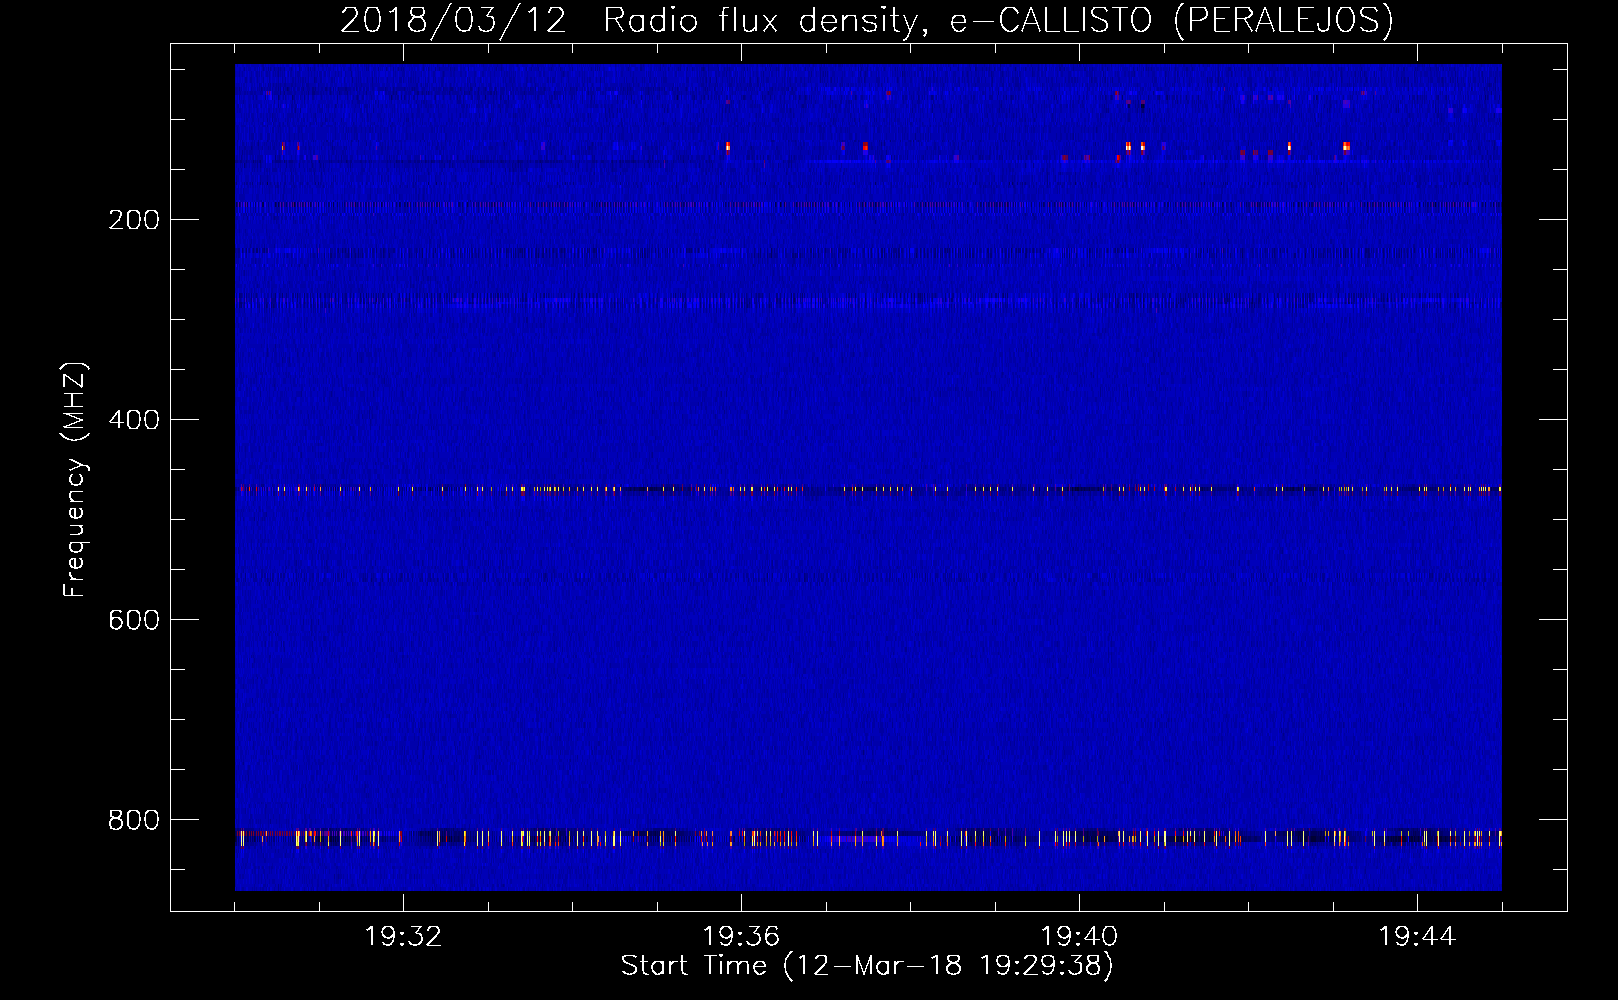Select the 19:32 time tick label
The image size is (1618, 1000).
pos(403,937)
